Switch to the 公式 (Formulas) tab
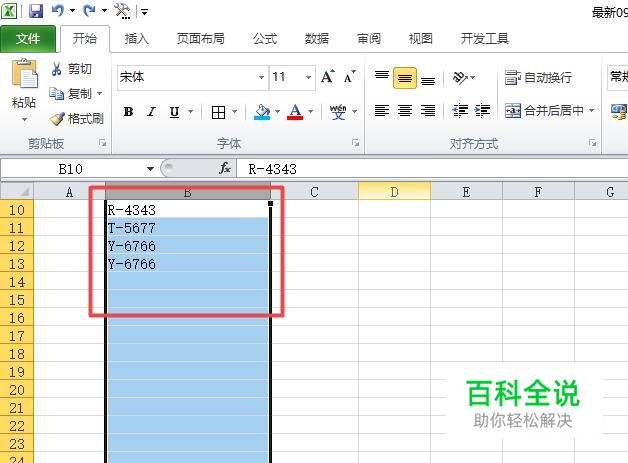Viewport: 628px width, 463px height. pyautogui.click(x=264, y=38)
